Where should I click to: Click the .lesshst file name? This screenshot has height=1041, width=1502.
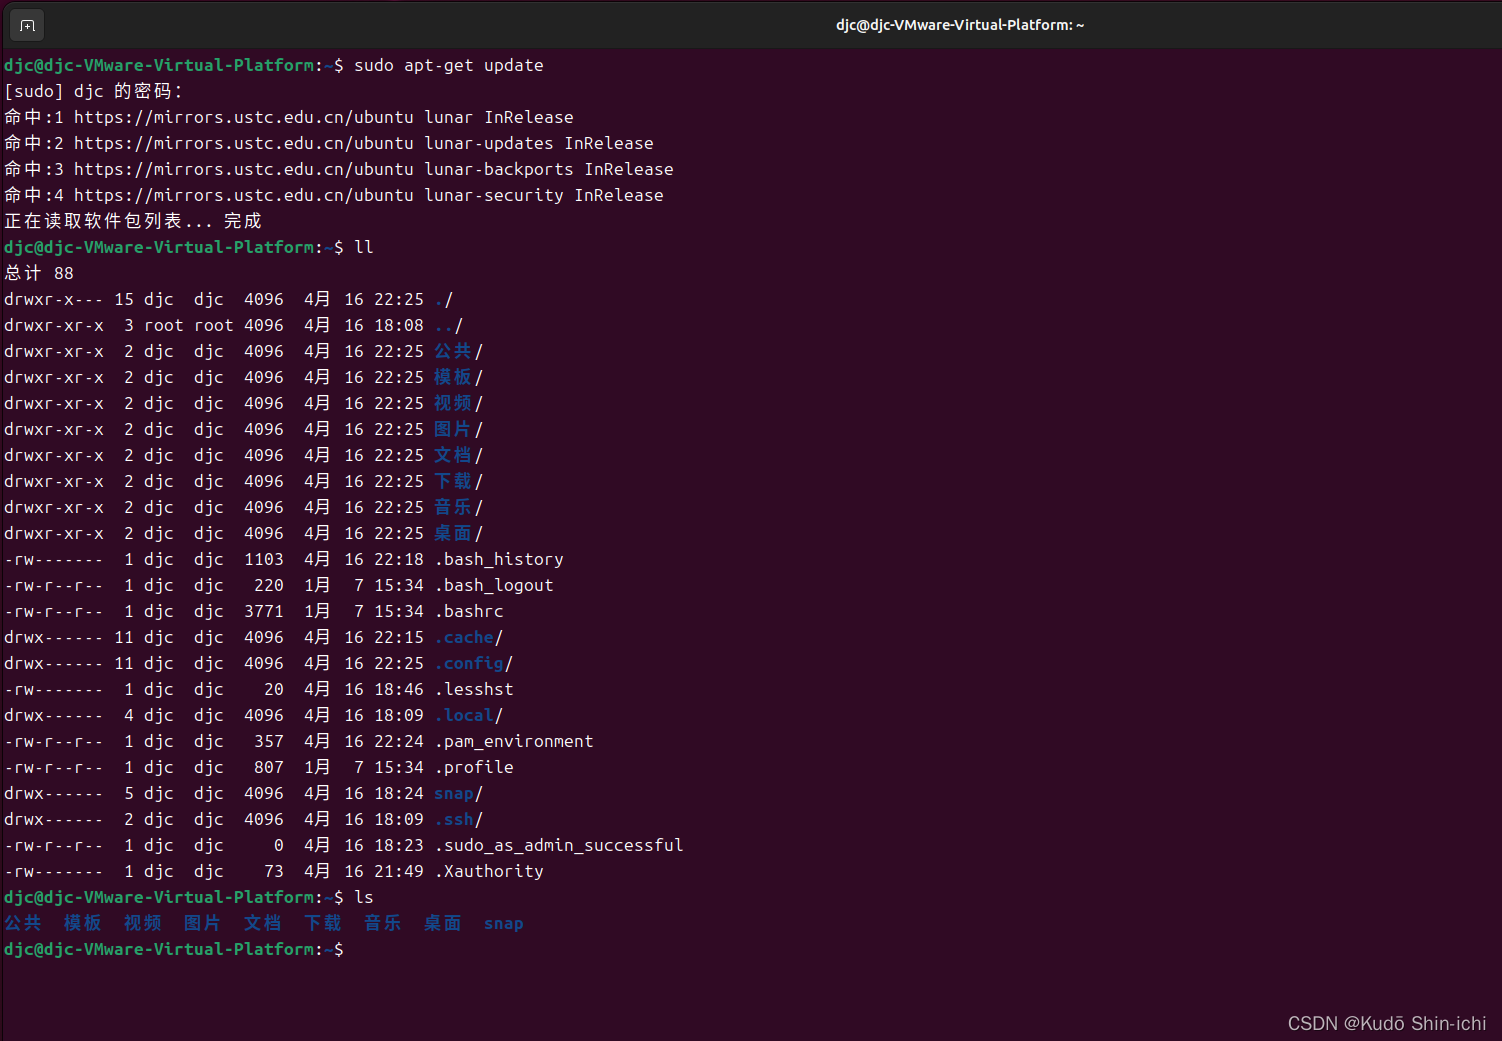[x=474, y=689]
